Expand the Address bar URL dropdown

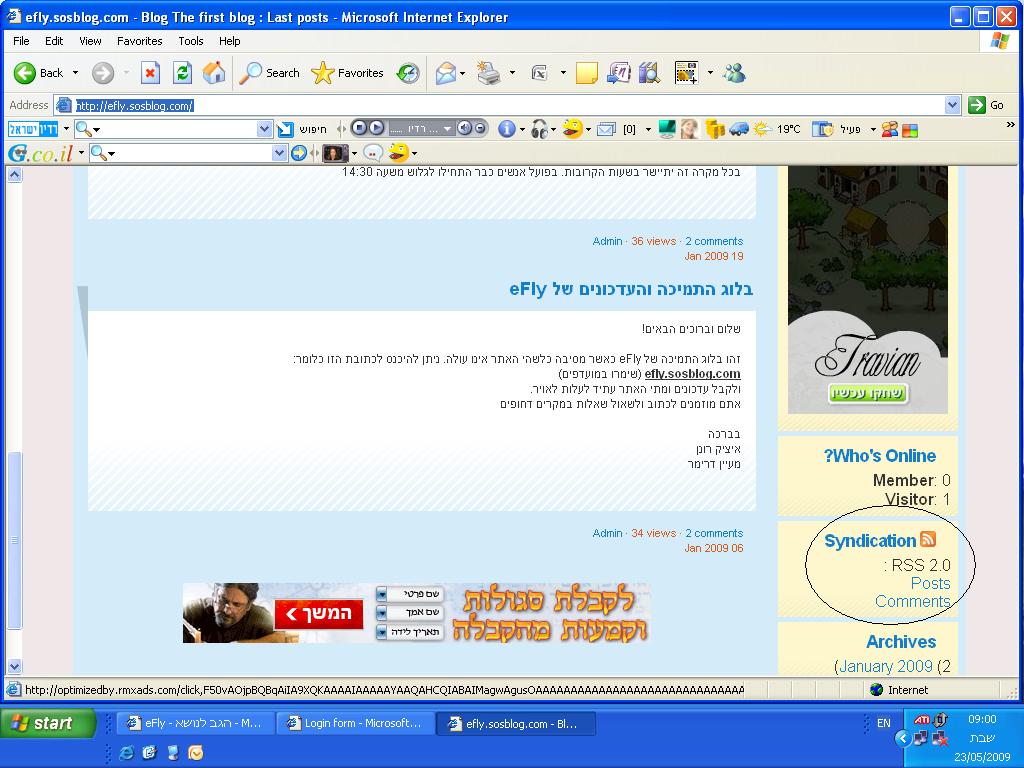(952, 104)
